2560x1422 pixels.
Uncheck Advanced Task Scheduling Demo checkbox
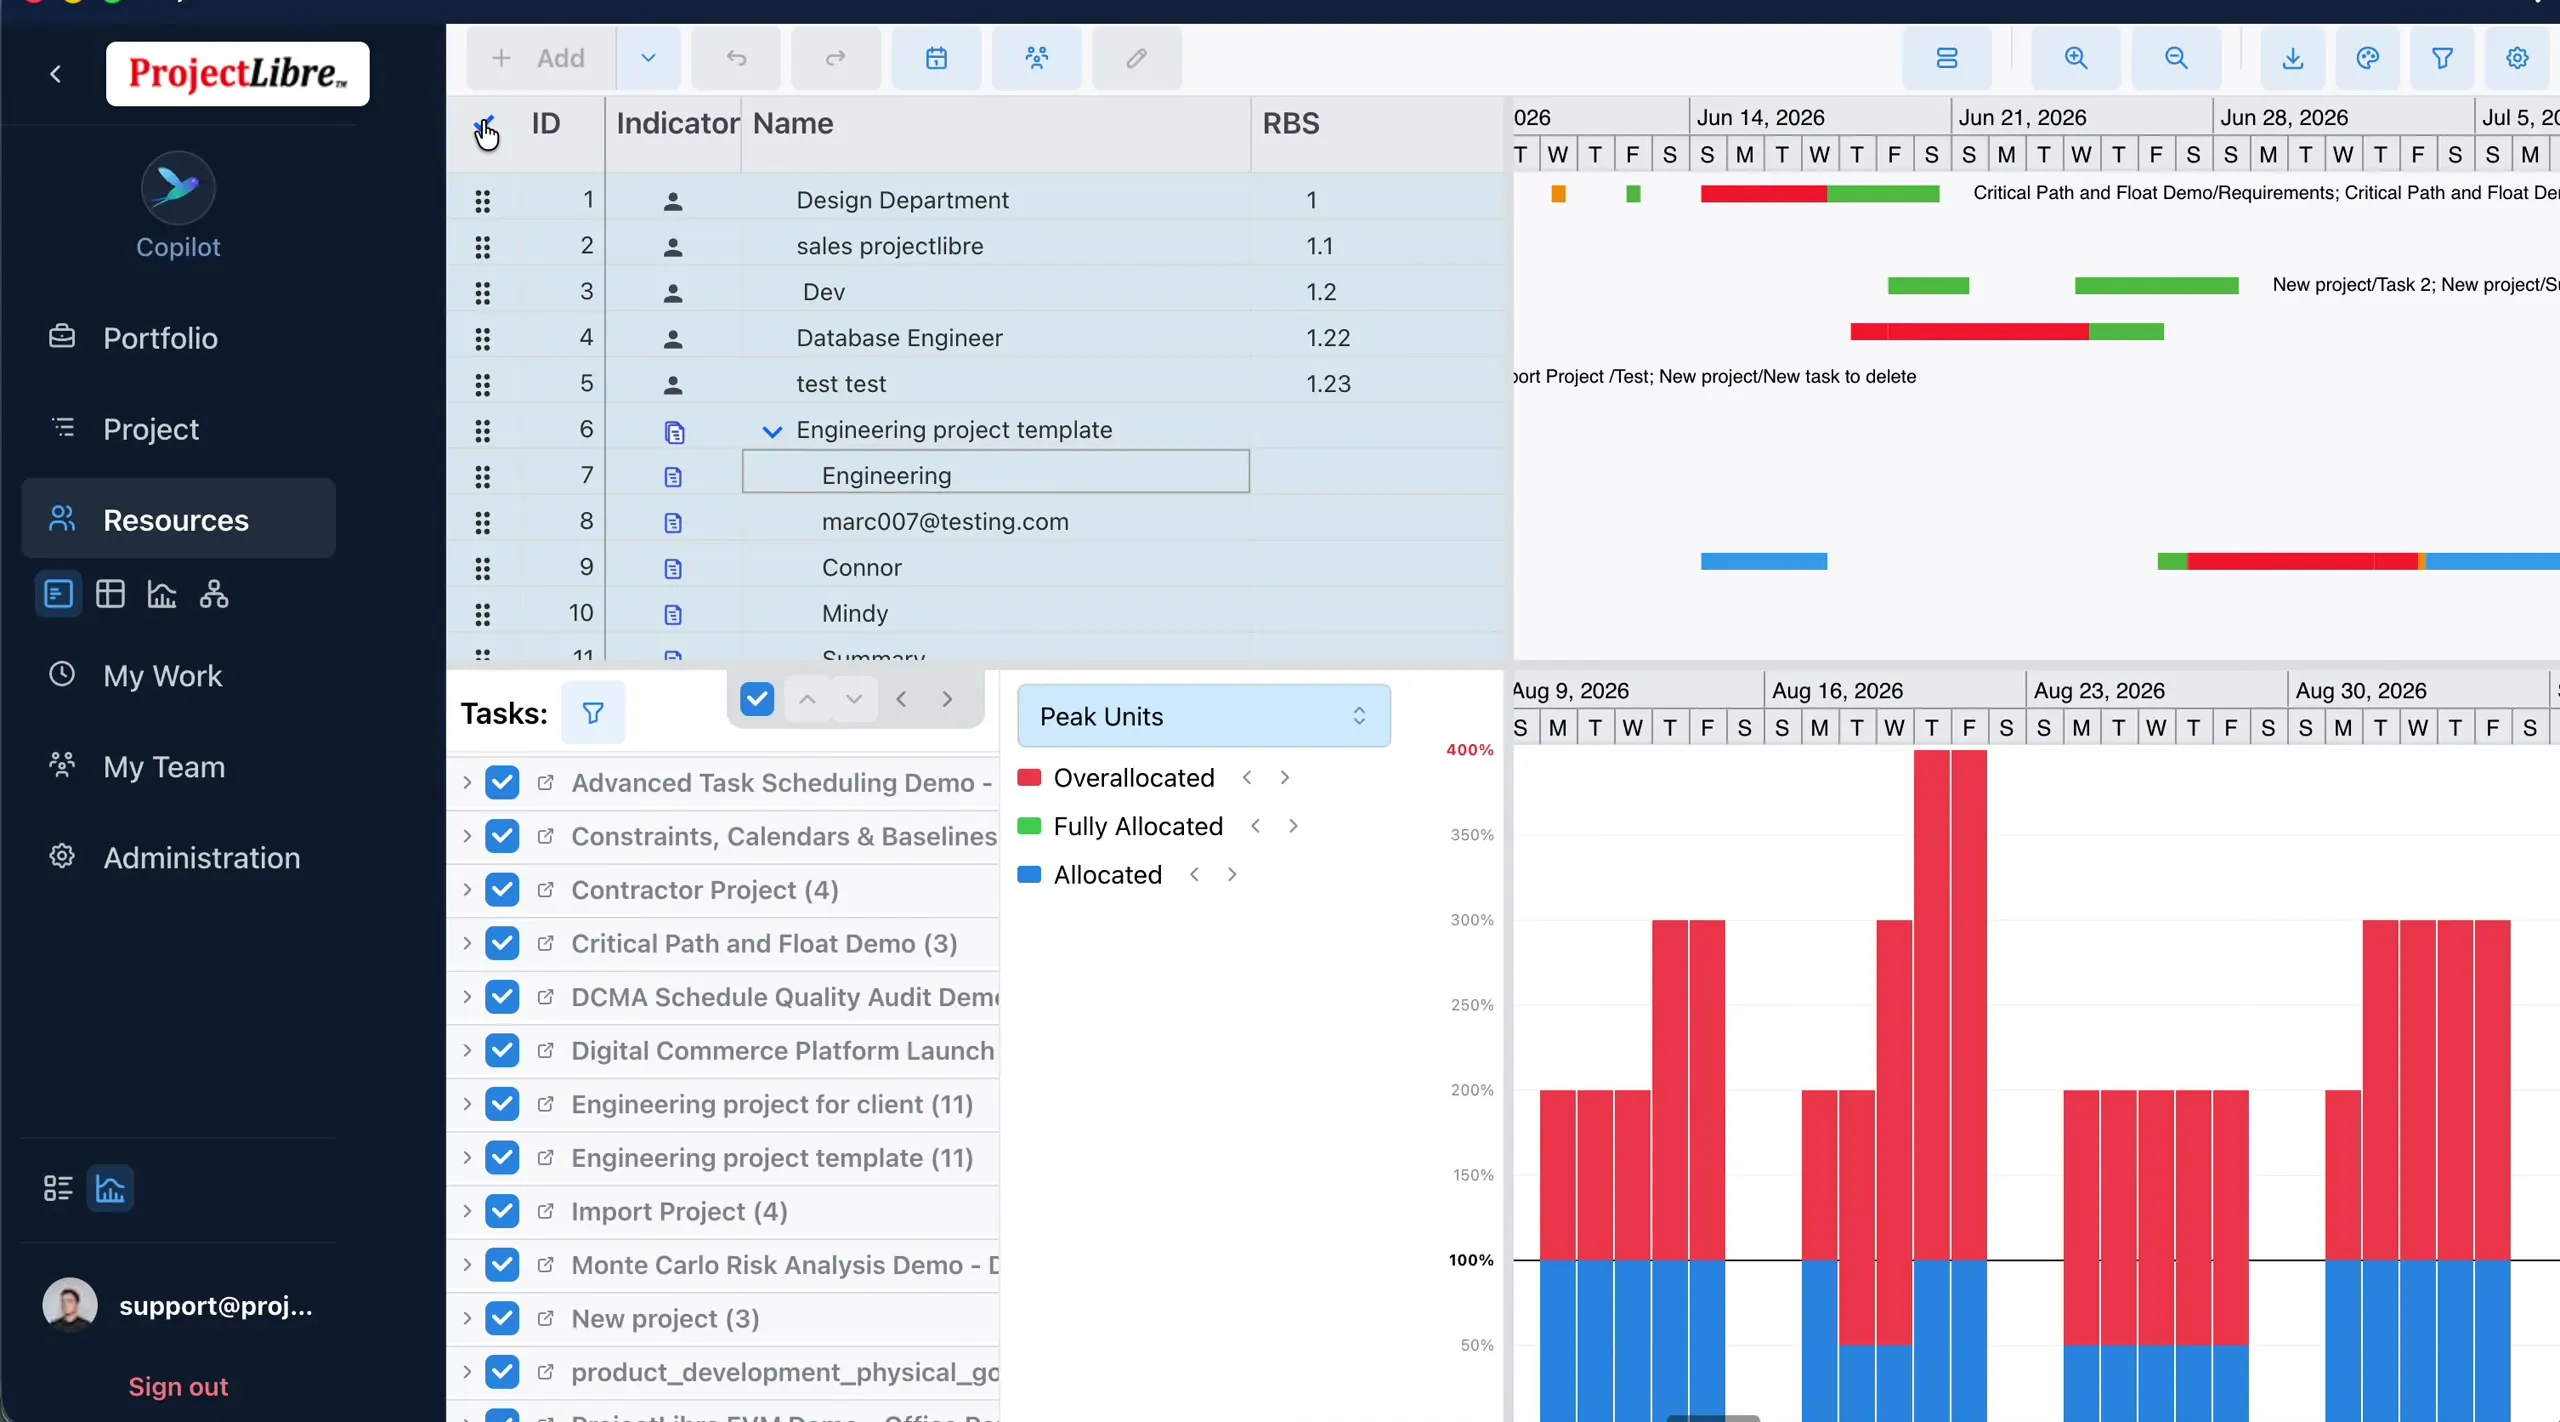point(502,782)
